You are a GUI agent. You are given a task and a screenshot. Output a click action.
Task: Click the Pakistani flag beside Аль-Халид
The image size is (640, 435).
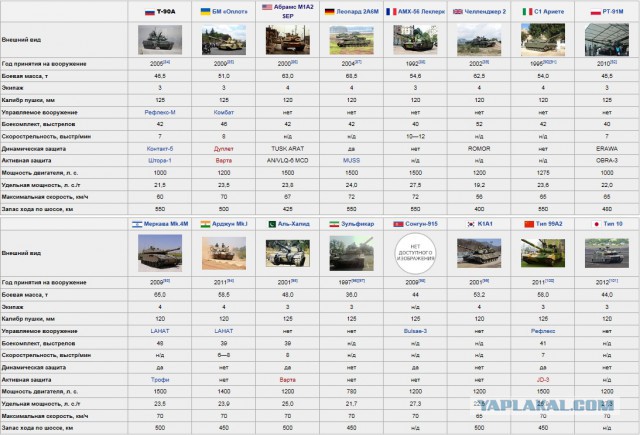pos(272,224)
